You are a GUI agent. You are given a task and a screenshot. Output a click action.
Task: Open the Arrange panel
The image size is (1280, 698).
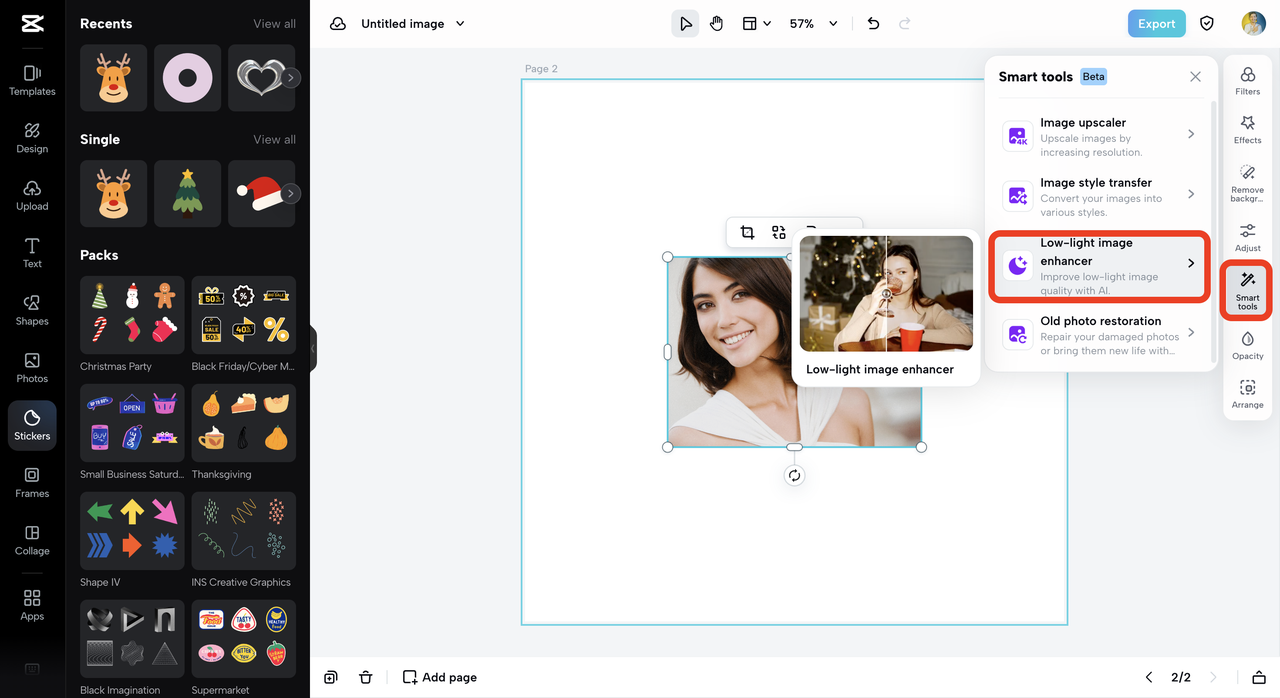1247,395
